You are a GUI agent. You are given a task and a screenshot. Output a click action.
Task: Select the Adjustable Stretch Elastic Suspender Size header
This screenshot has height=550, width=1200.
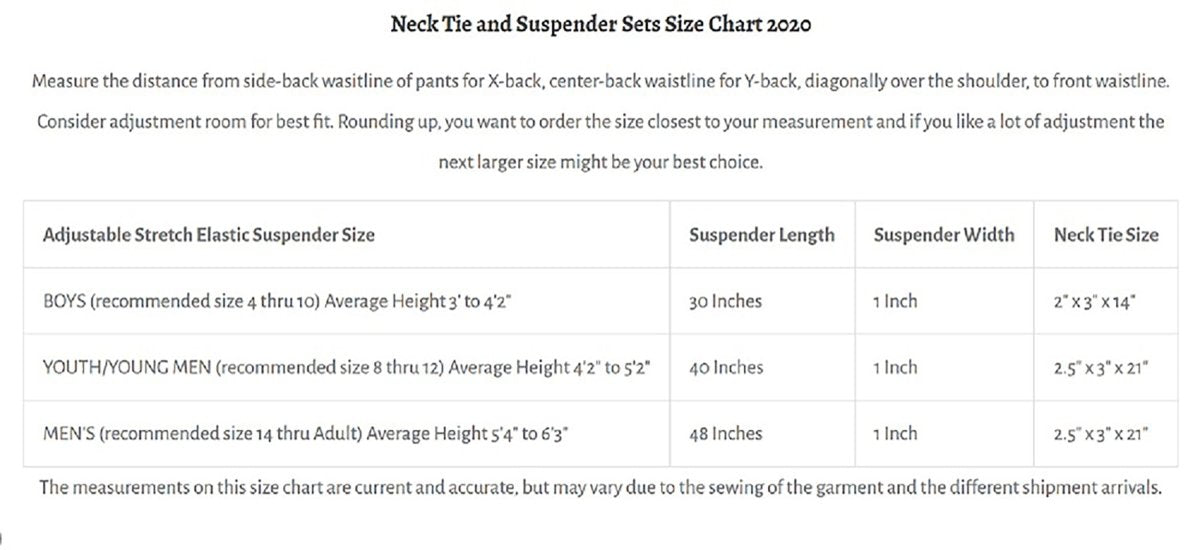coord(209,235)
